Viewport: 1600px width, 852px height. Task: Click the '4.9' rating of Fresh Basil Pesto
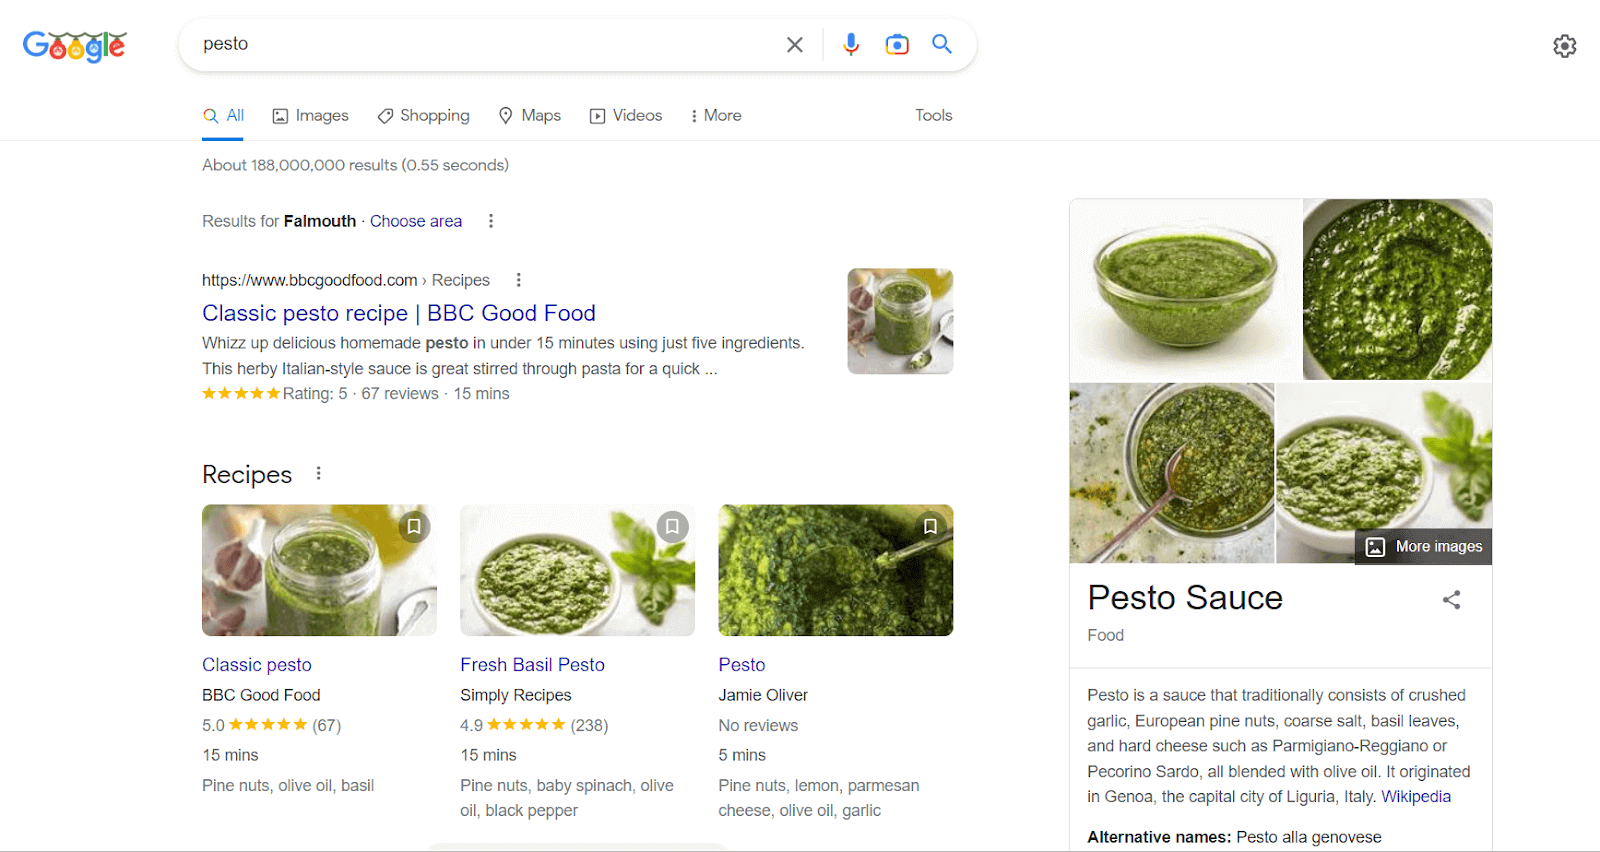coord(471,725)
